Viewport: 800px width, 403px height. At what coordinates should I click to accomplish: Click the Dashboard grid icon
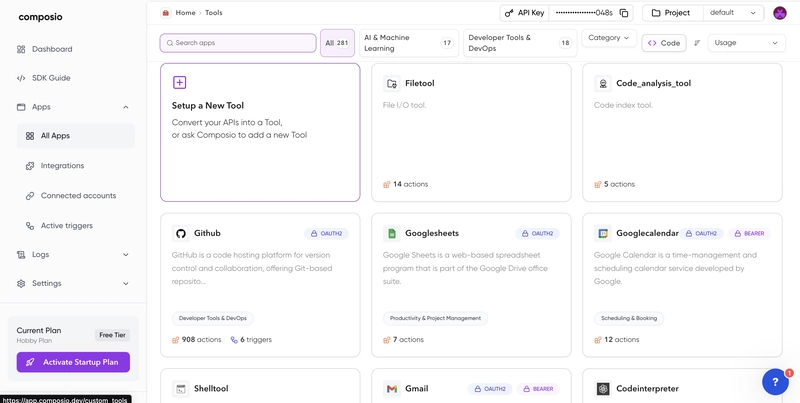tap(21, 49)
